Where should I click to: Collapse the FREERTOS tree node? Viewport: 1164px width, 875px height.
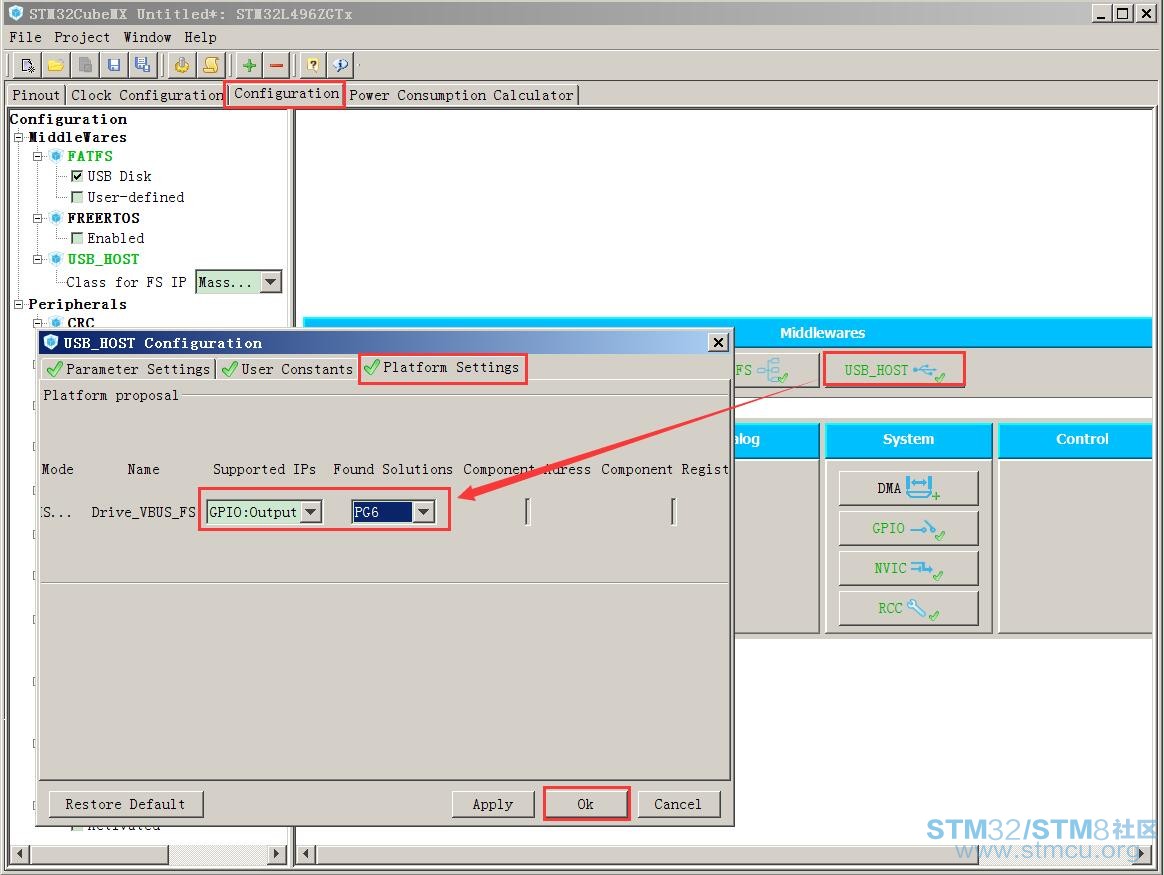[x=38, y=218]
